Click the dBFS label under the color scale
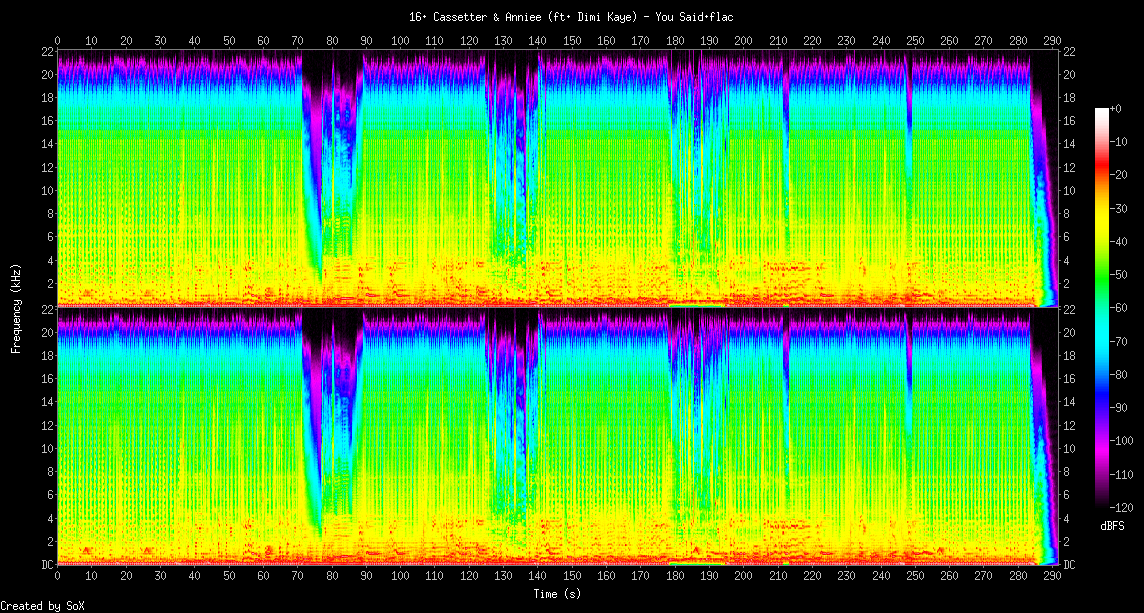1144x613 pixels. [x=1114, y=525]
